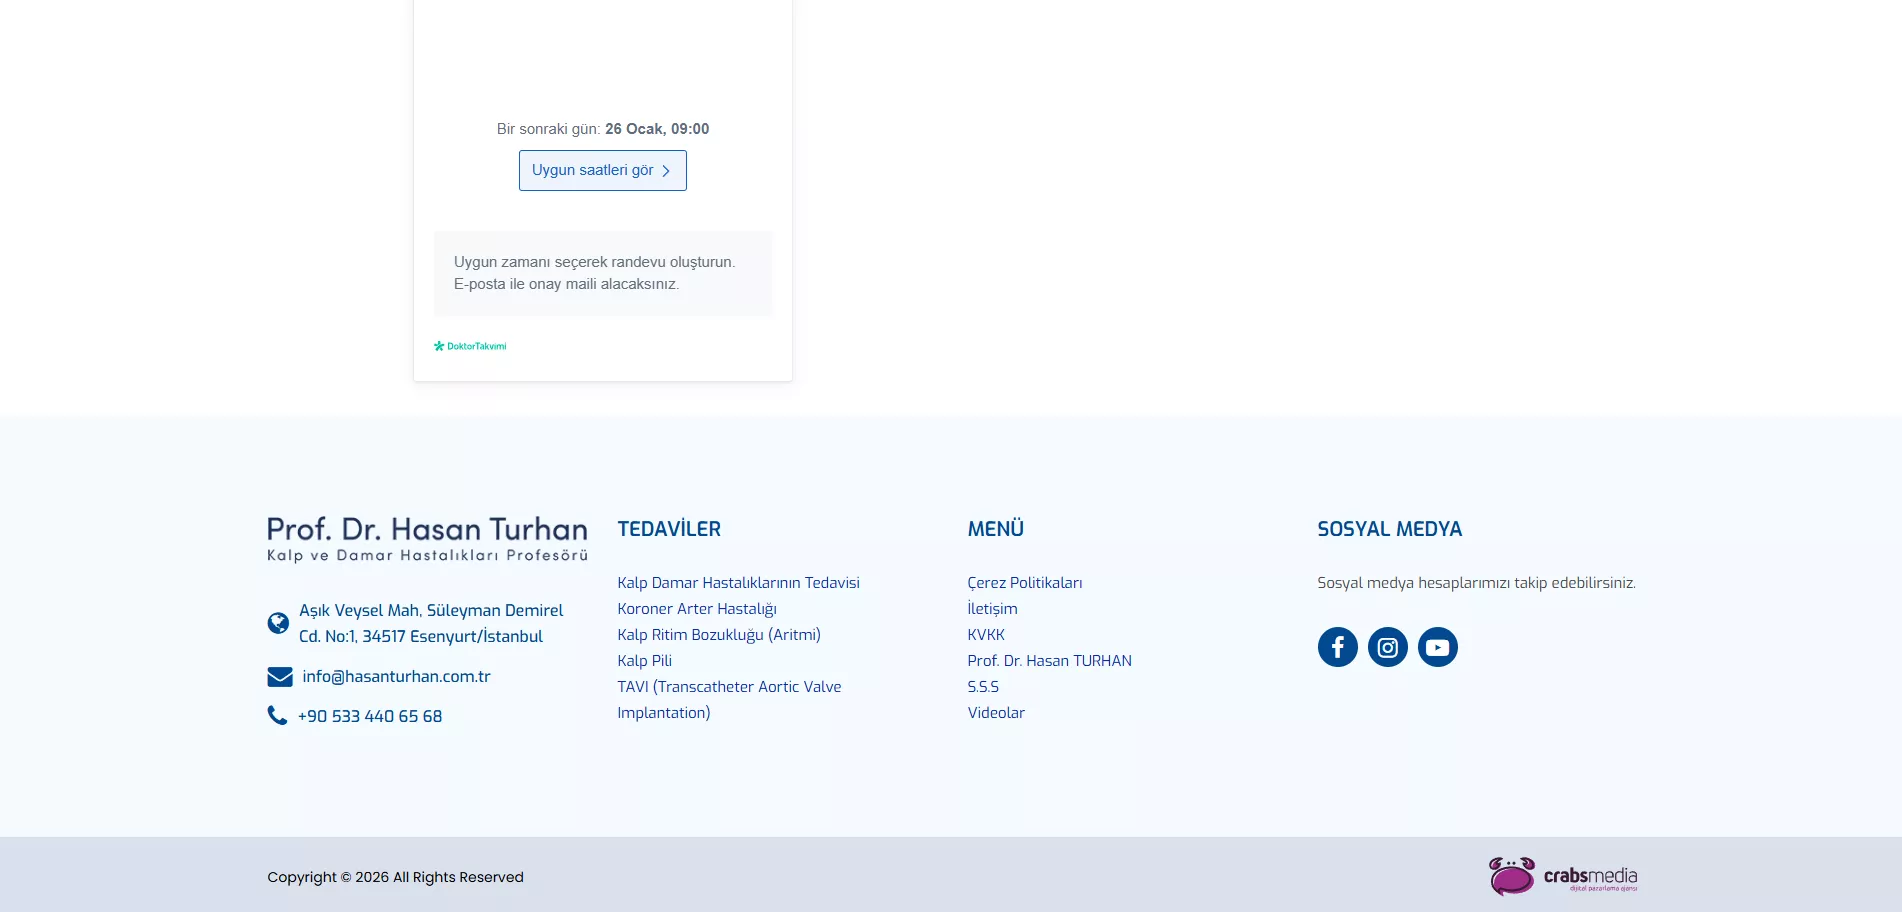Viewport: 1902px width, 912px height.
Task: Open the Instagram social media icon
Action: click(x=1387, y=647)
